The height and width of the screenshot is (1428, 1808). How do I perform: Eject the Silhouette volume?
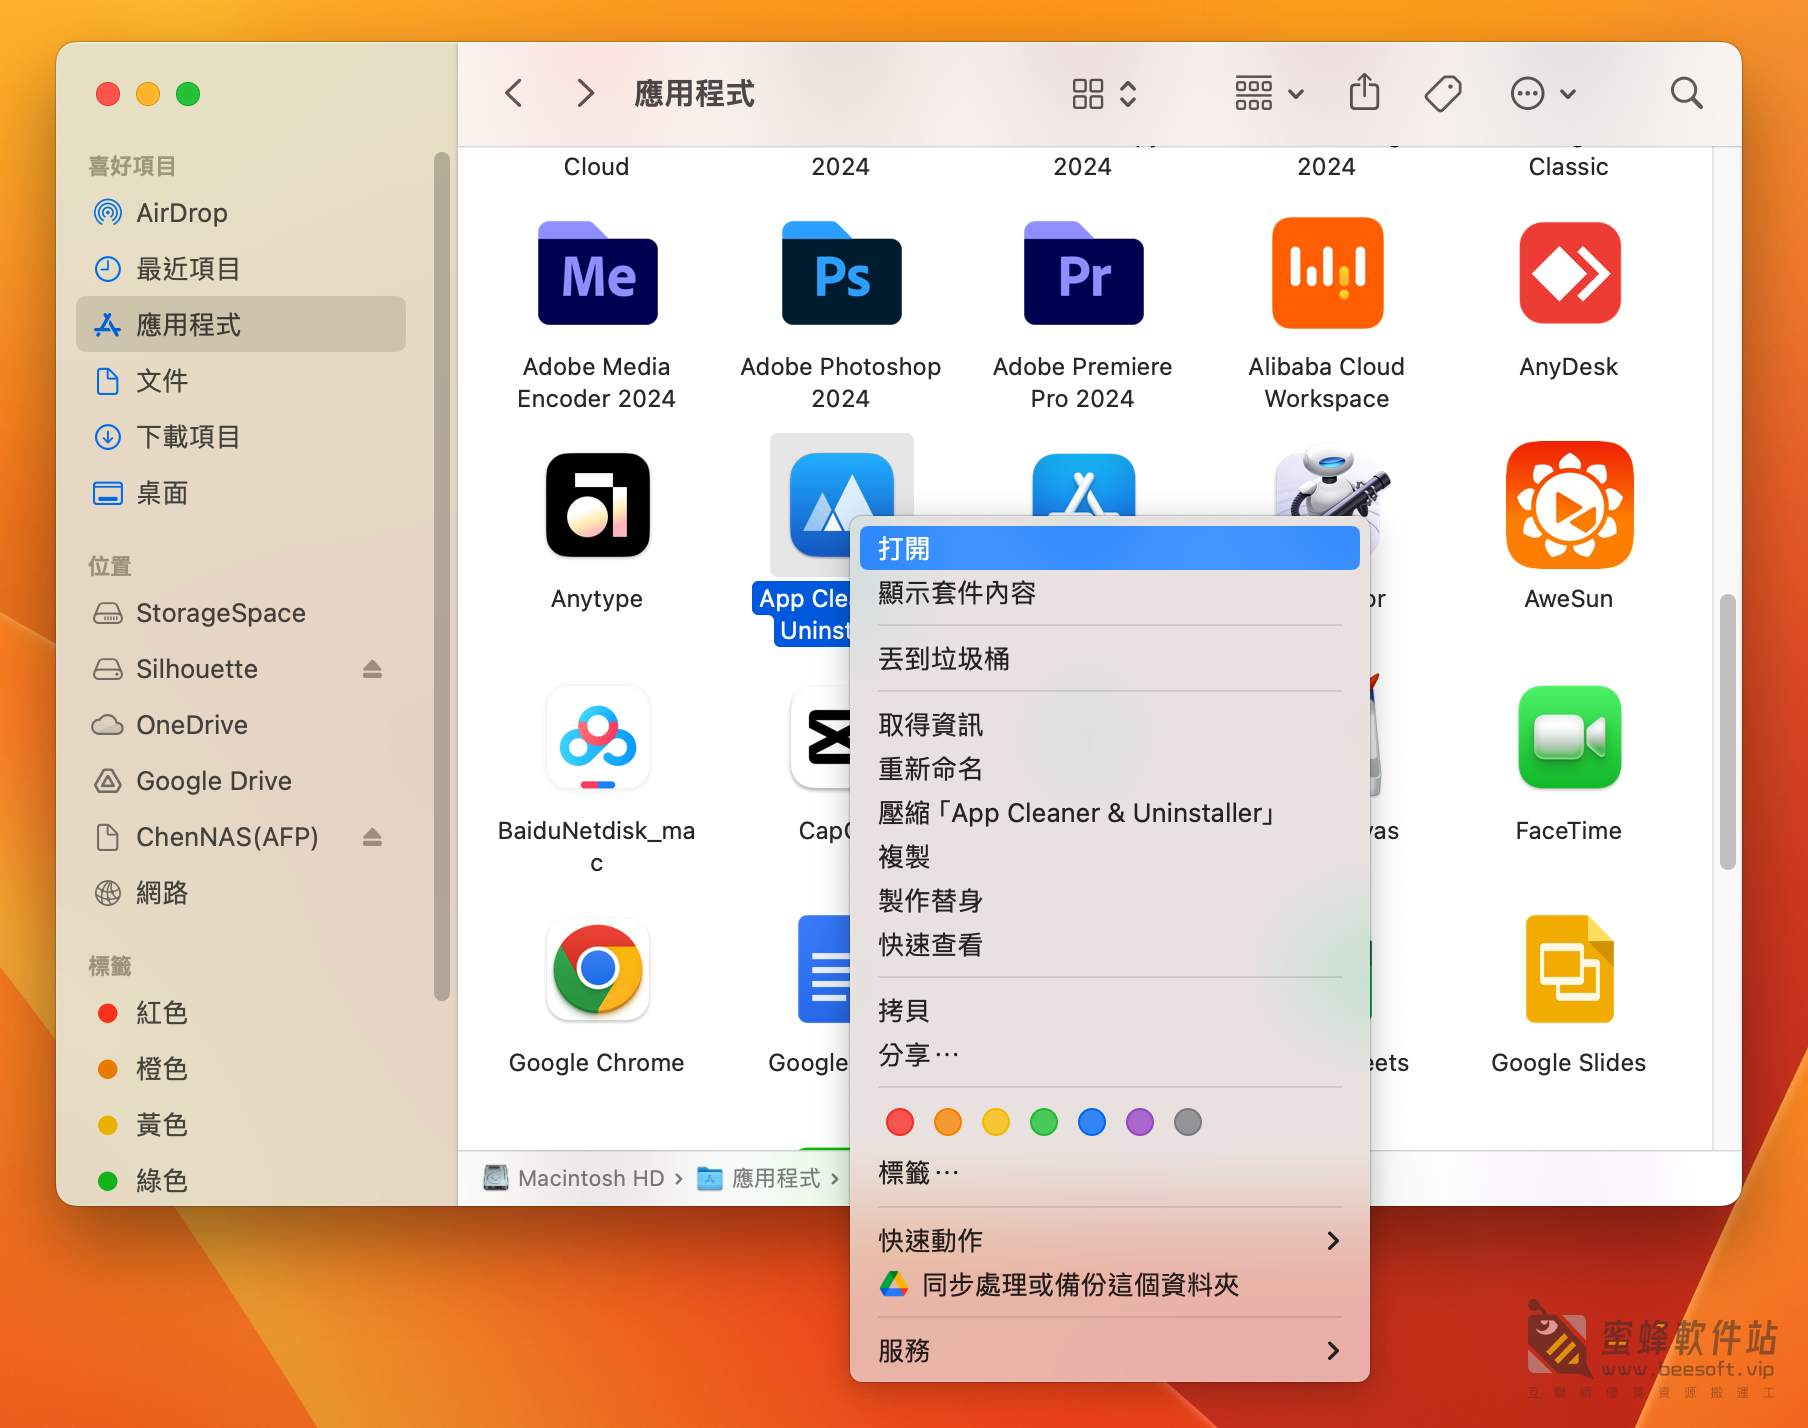[372, 669]
